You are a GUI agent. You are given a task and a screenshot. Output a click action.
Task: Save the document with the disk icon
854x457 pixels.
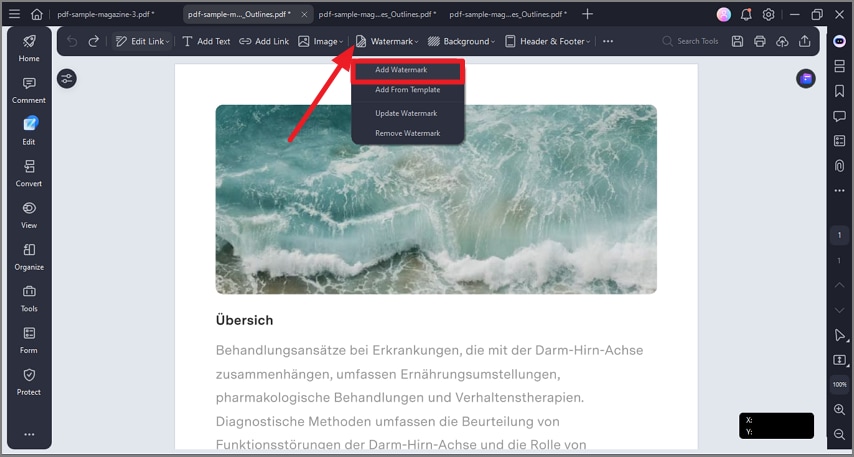tap(737, 41)
